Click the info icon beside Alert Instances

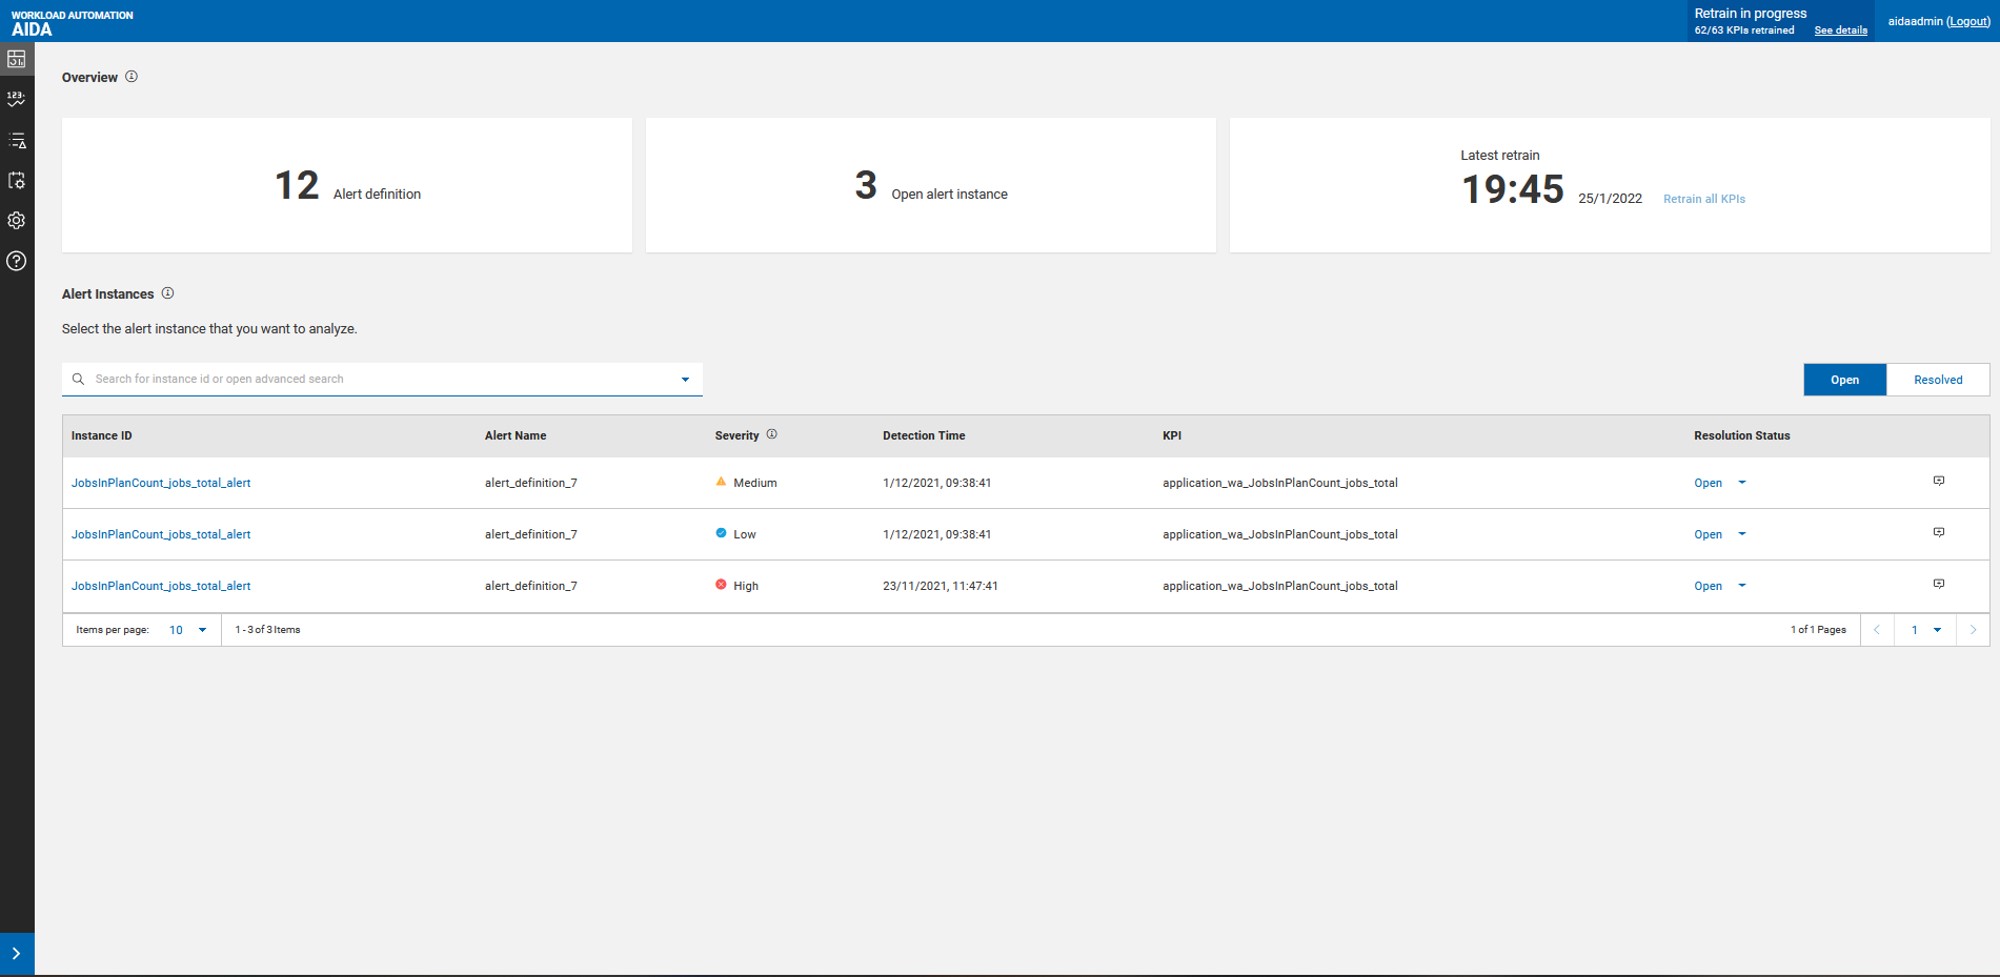coord(168,293)
